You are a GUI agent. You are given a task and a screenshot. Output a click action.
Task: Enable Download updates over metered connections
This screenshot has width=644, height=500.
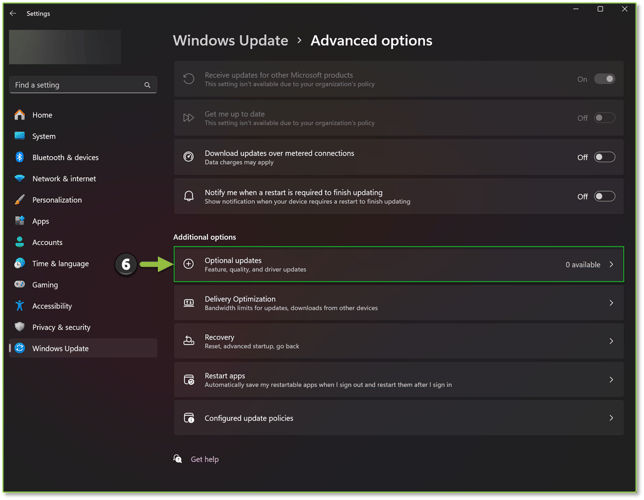605,157
